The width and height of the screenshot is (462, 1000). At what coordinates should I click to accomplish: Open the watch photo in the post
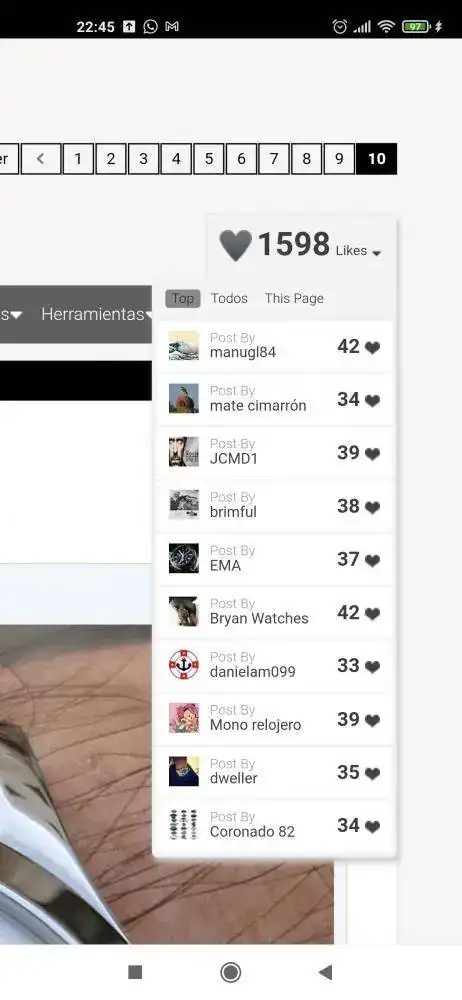(x=167, y=784)
